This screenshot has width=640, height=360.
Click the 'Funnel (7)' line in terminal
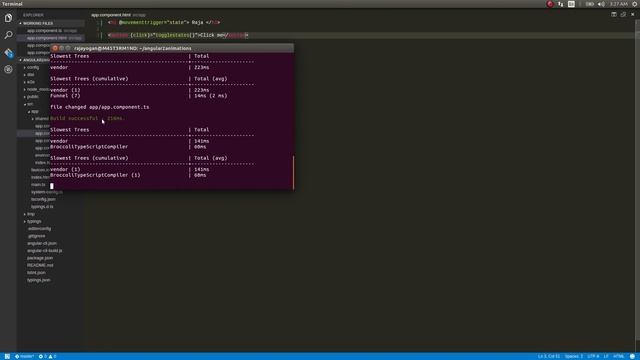(65, 96)
